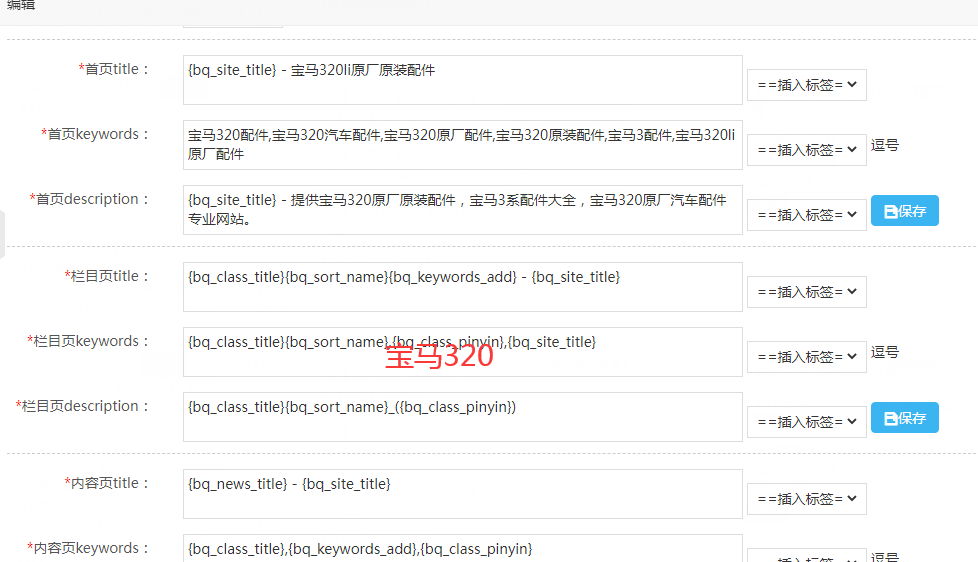
Task: Open insert-tag dropdown for 栏目页keywords
Action: coord(806,357)
